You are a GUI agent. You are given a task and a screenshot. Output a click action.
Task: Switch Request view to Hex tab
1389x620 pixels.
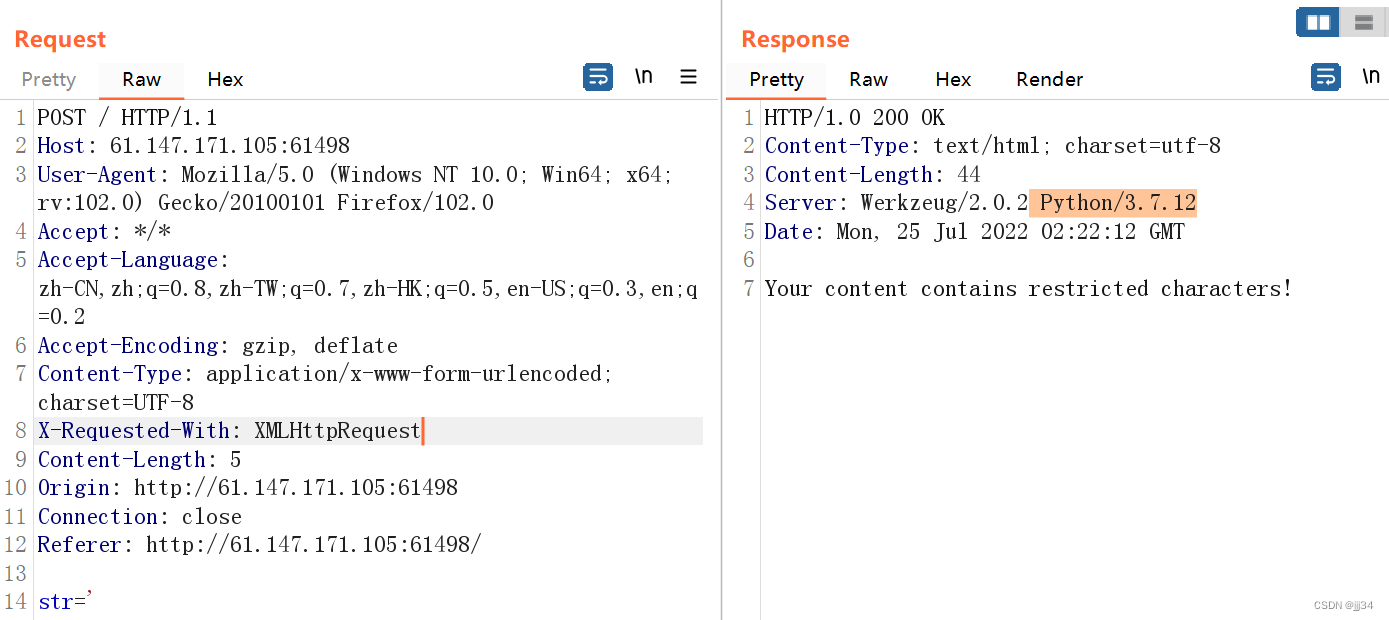(225, 80)
